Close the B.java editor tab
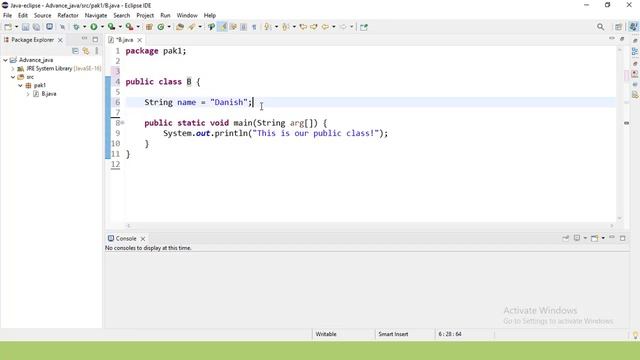 tap(140, 40)
